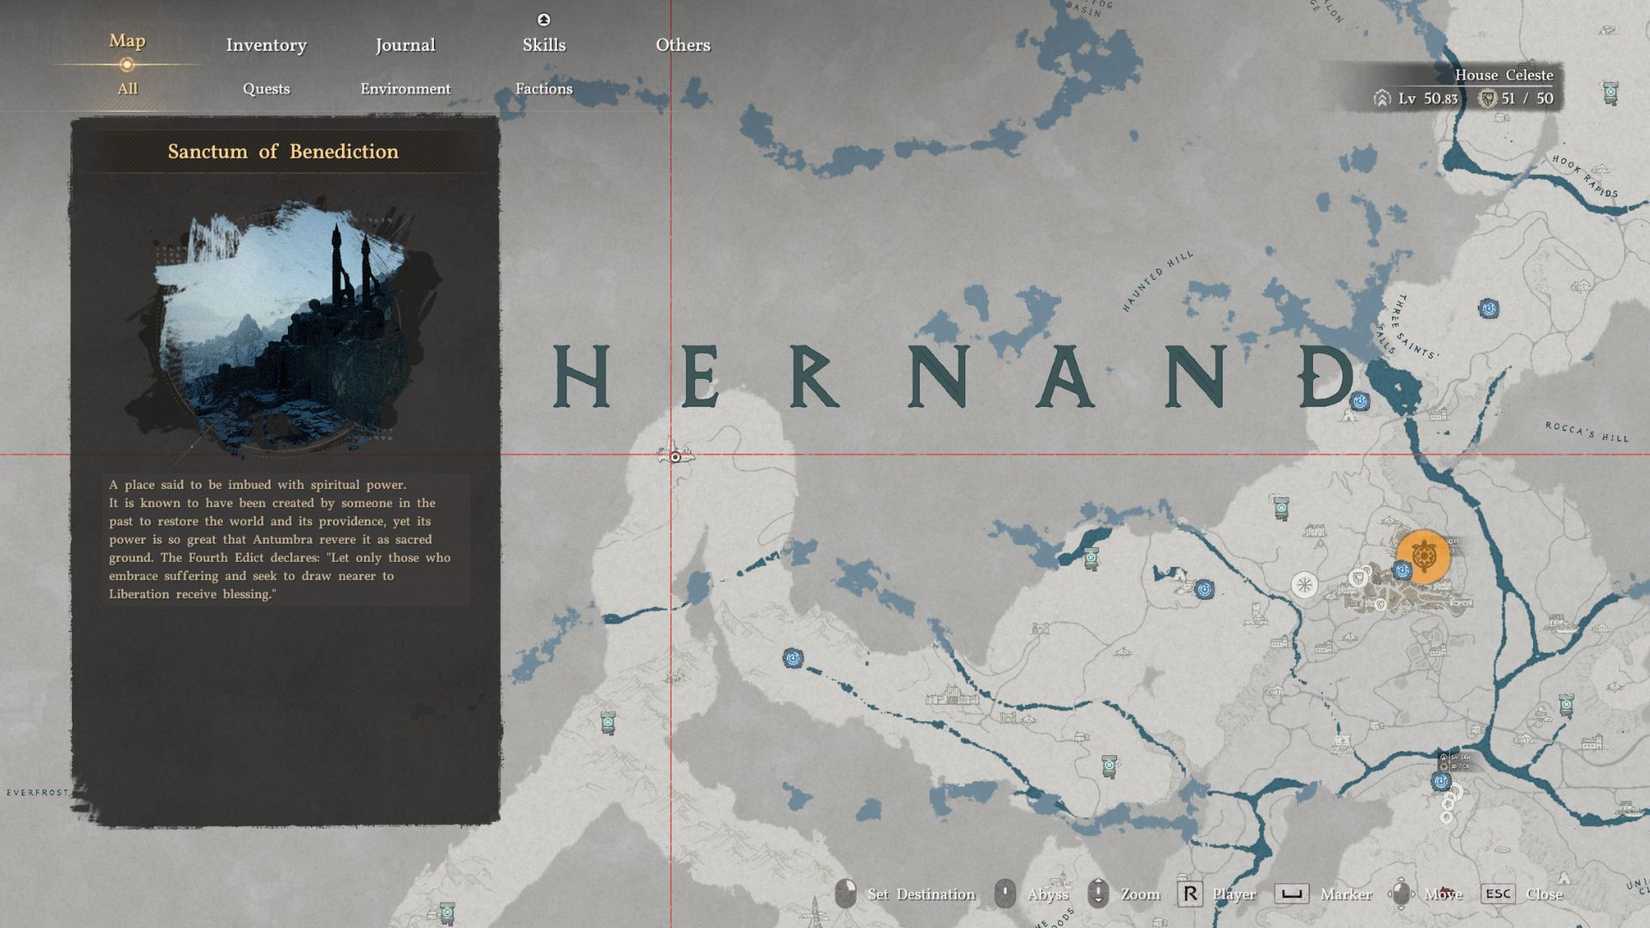Switch to the Factions tab
Image resolution: width=1650 pixels, height=928 pixels.
coord(543,89)
